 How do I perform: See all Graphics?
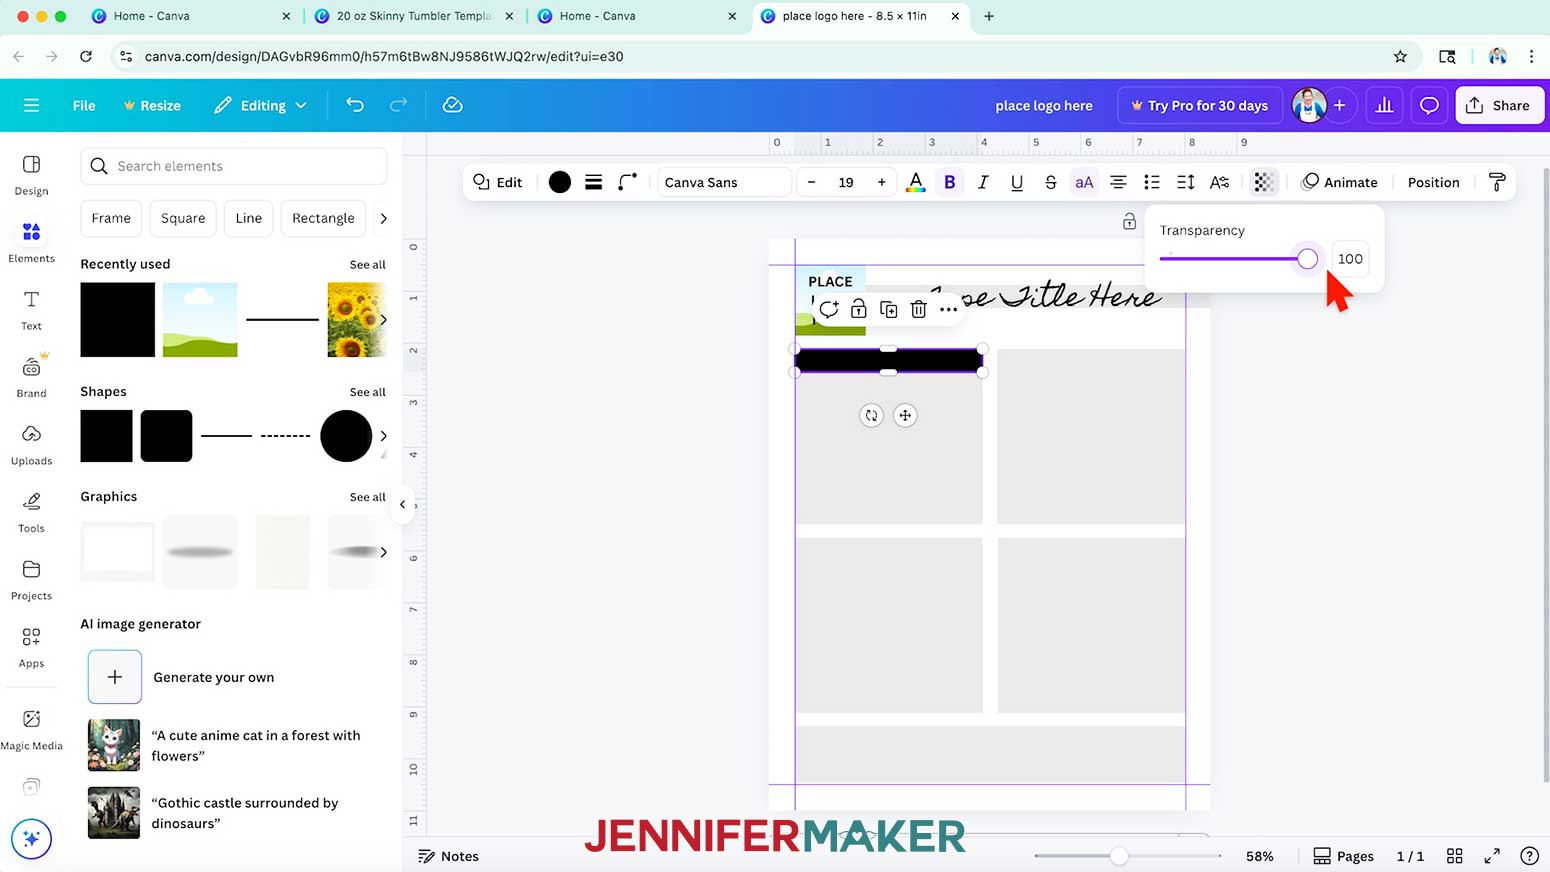[x=367, y=497]
